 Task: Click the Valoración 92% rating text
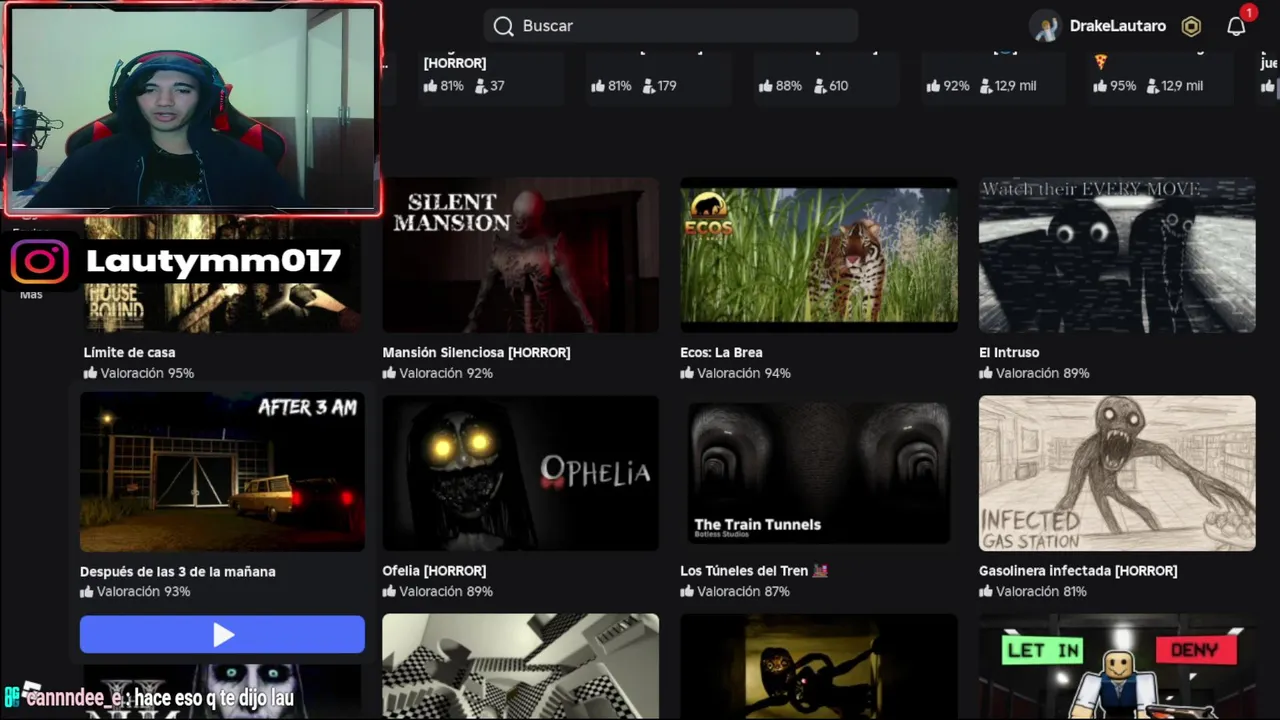[446, 373]
